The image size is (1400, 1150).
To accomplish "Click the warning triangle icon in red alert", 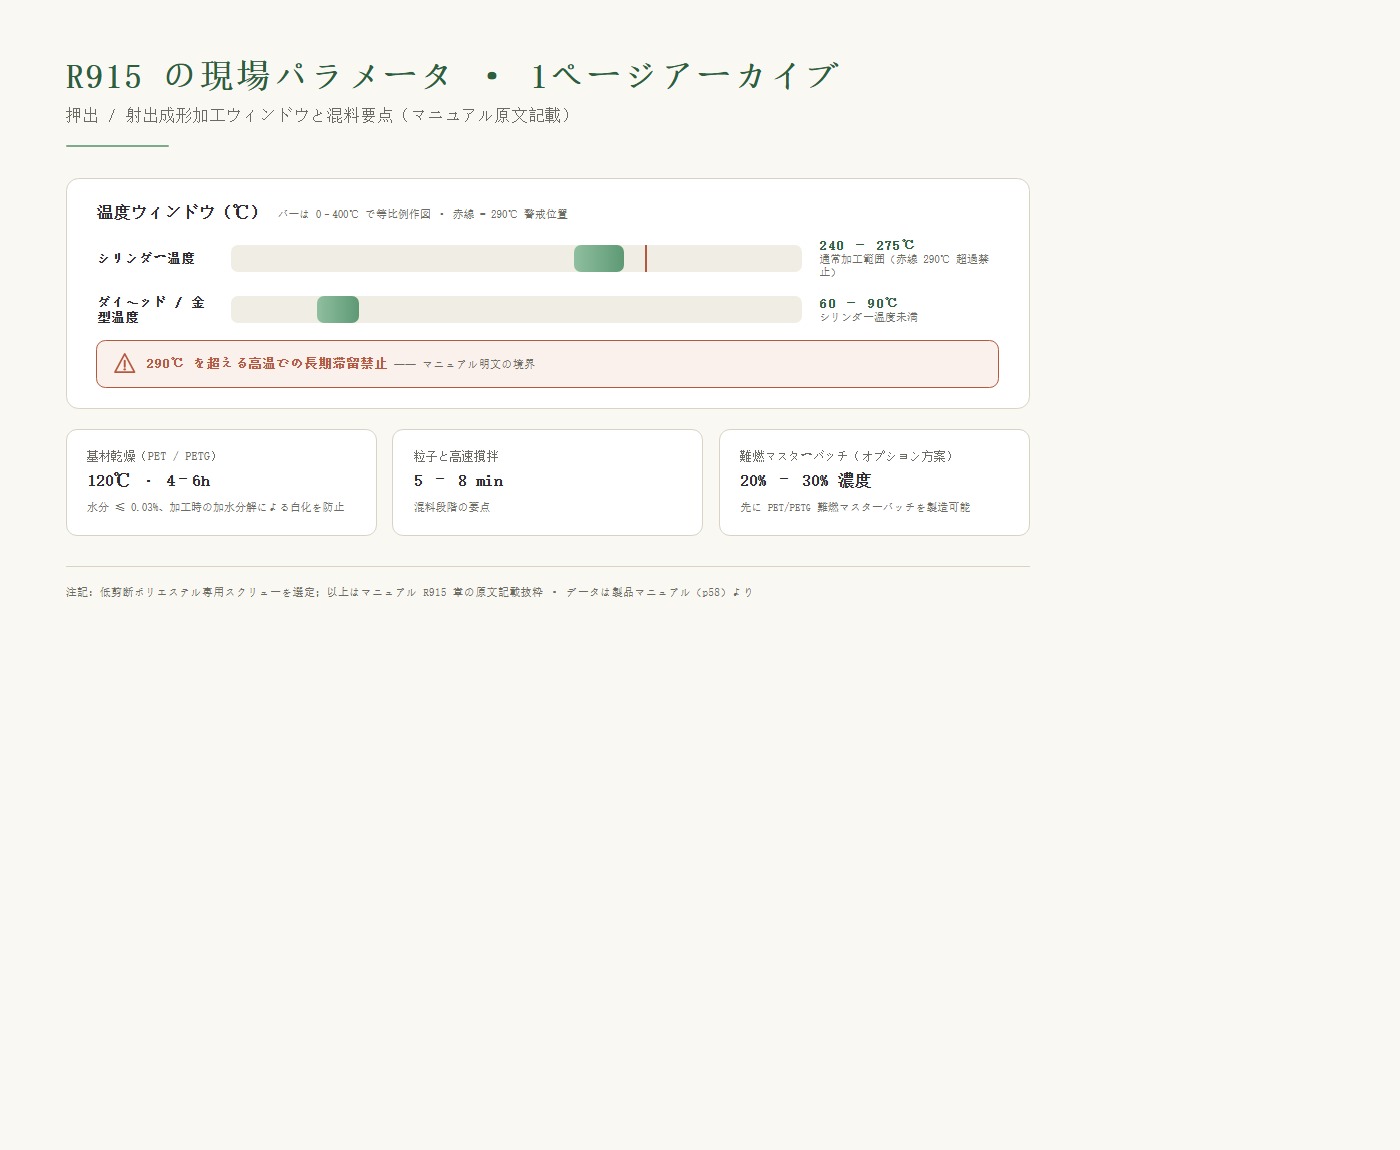I will point(125,364).
